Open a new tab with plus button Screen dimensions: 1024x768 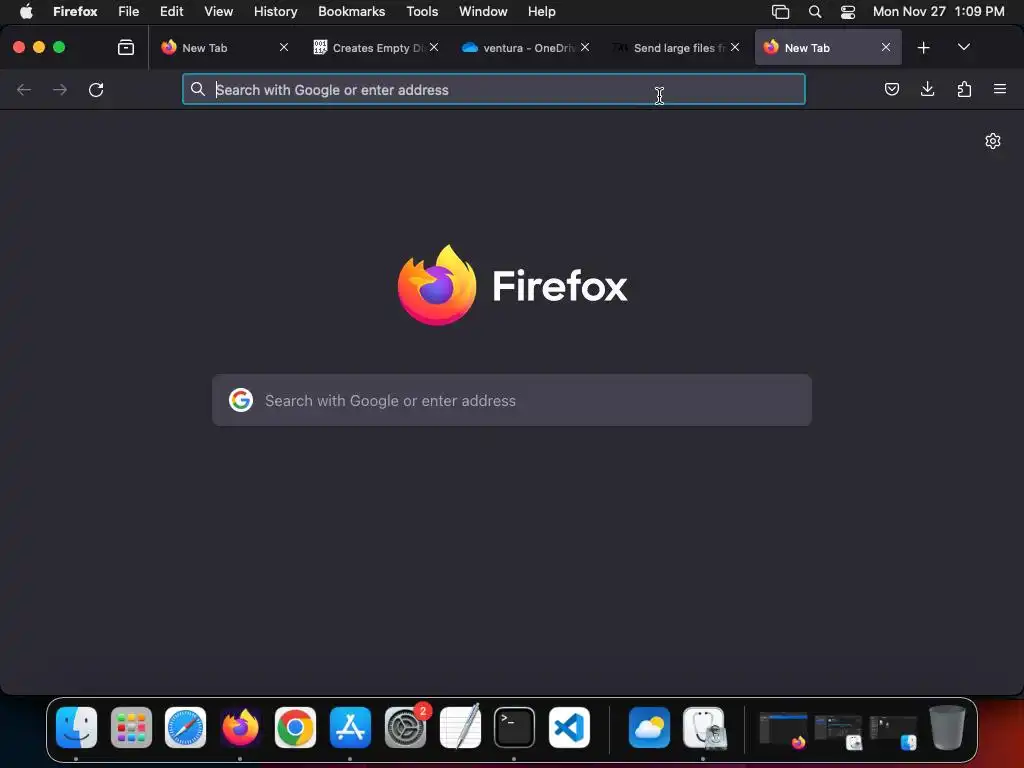point(923,48)
